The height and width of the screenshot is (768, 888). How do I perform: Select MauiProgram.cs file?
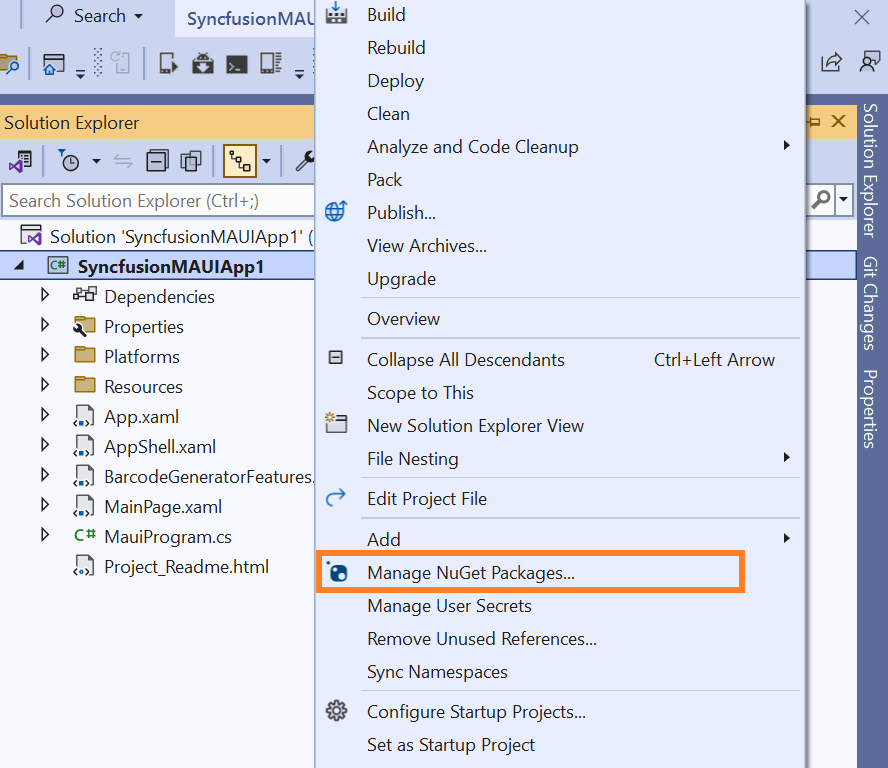(168, 537)
